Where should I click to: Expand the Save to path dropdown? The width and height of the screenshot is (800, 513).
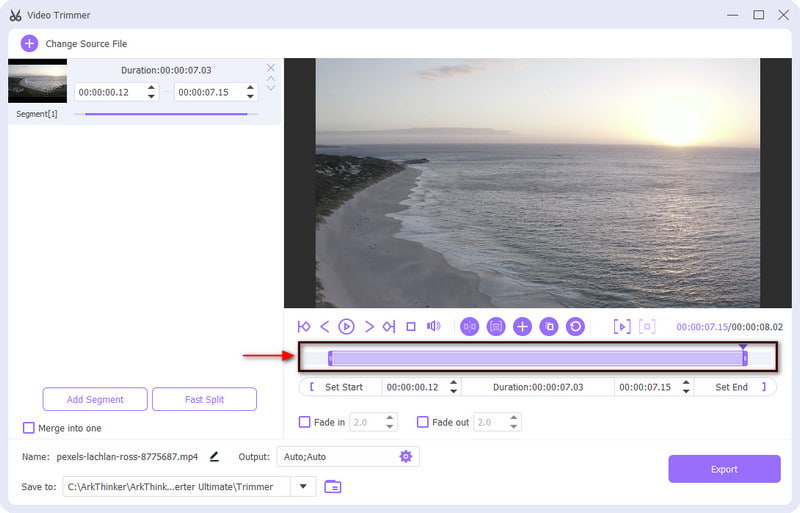point(303,486)
